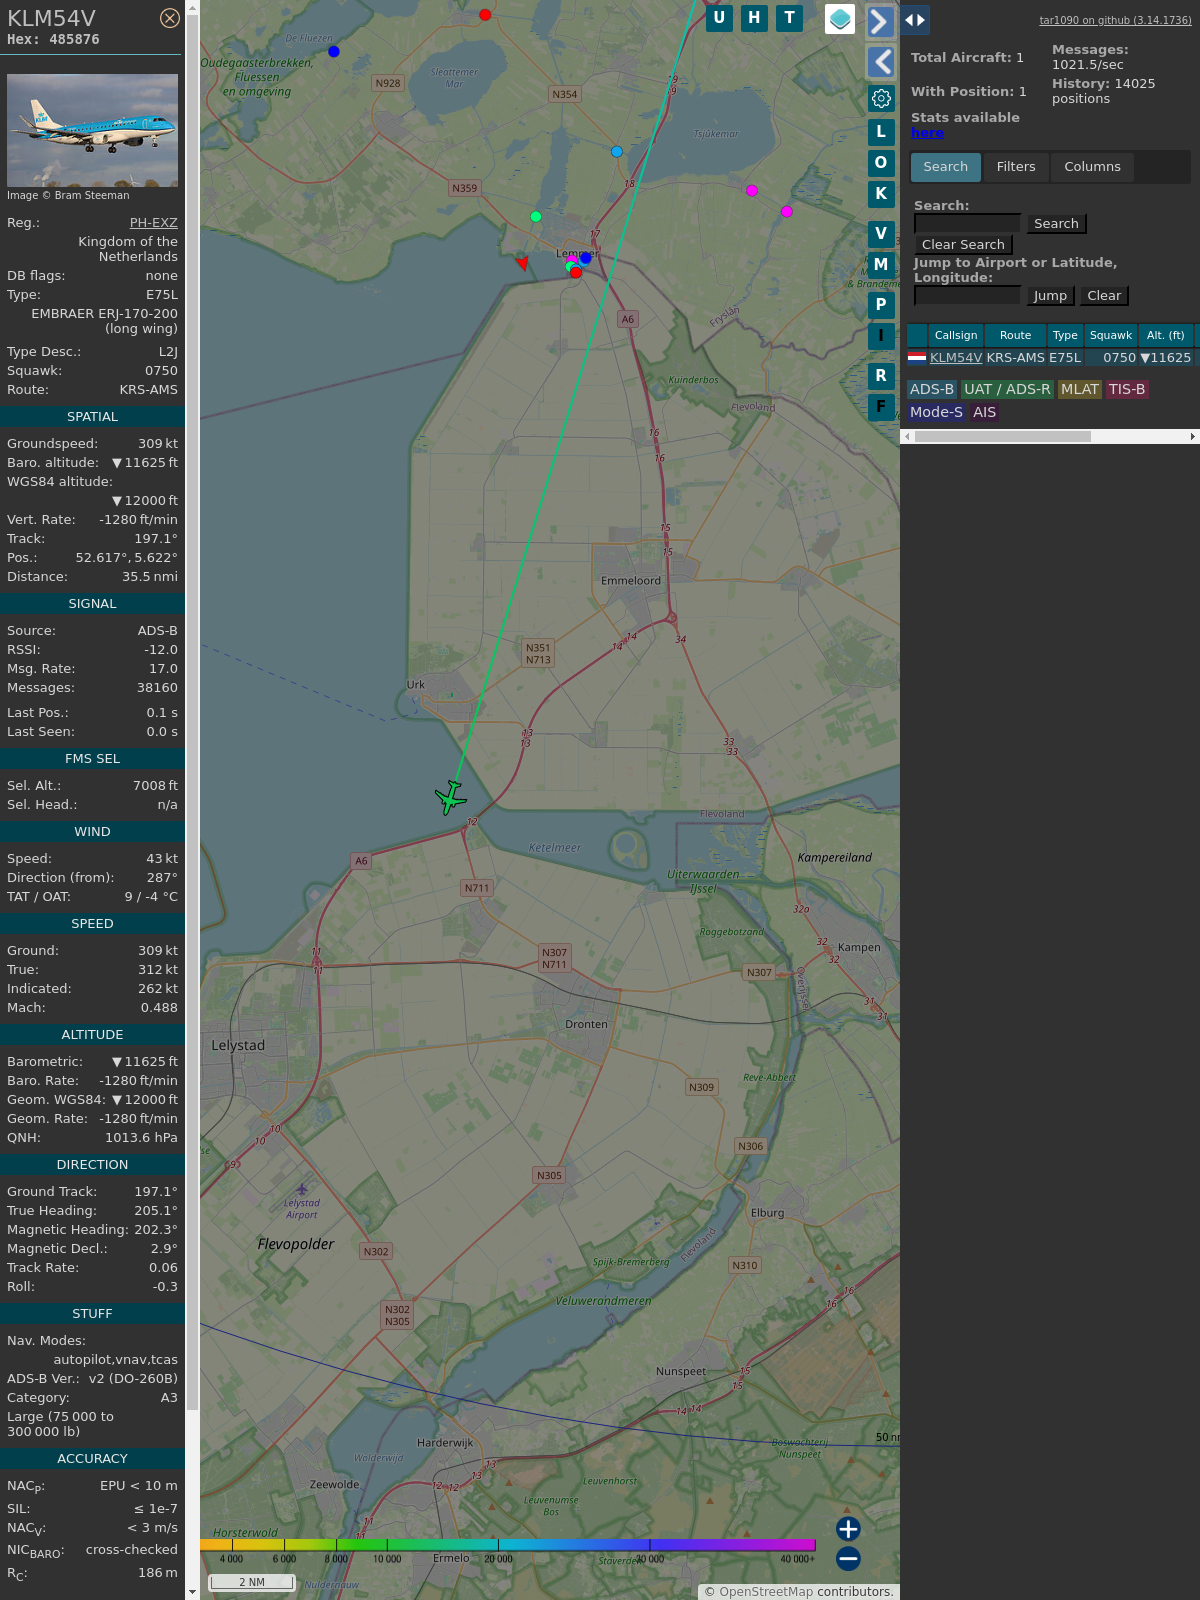Screen dimensions: 1200x1600
Task: Click the 2 NM map scale bar
Action: pyautogui.click(x=252, y=1582)
